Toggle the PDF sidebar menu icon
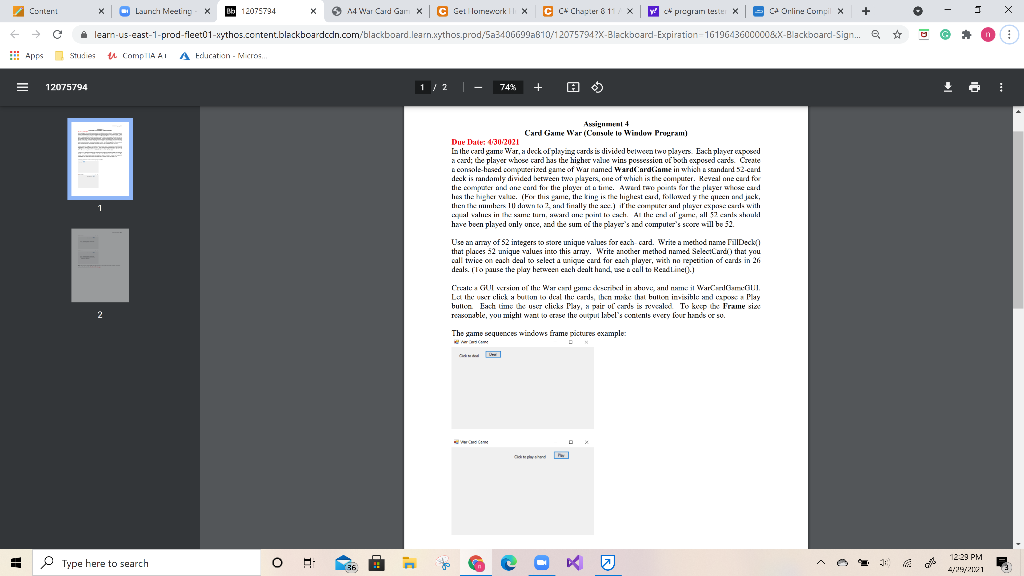 tap(22, 87)
